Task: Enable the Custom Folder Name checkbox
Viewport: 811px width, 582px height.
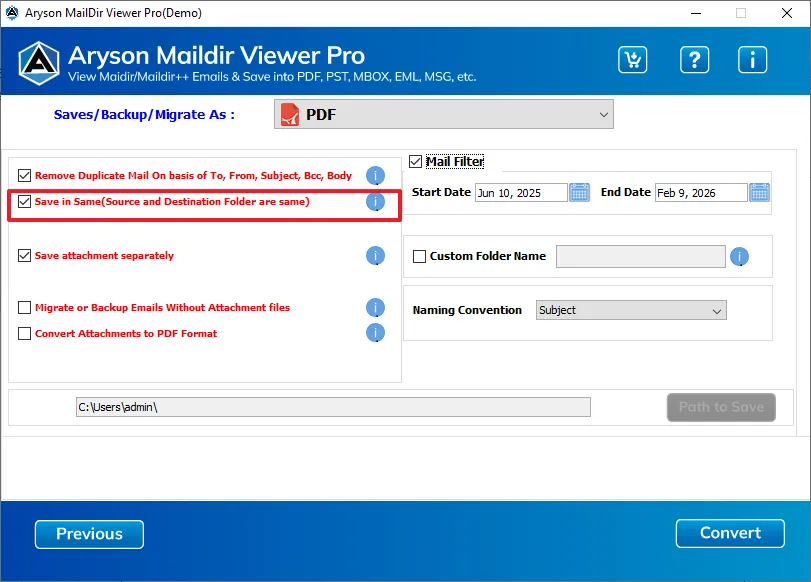Action: (419, 257)
